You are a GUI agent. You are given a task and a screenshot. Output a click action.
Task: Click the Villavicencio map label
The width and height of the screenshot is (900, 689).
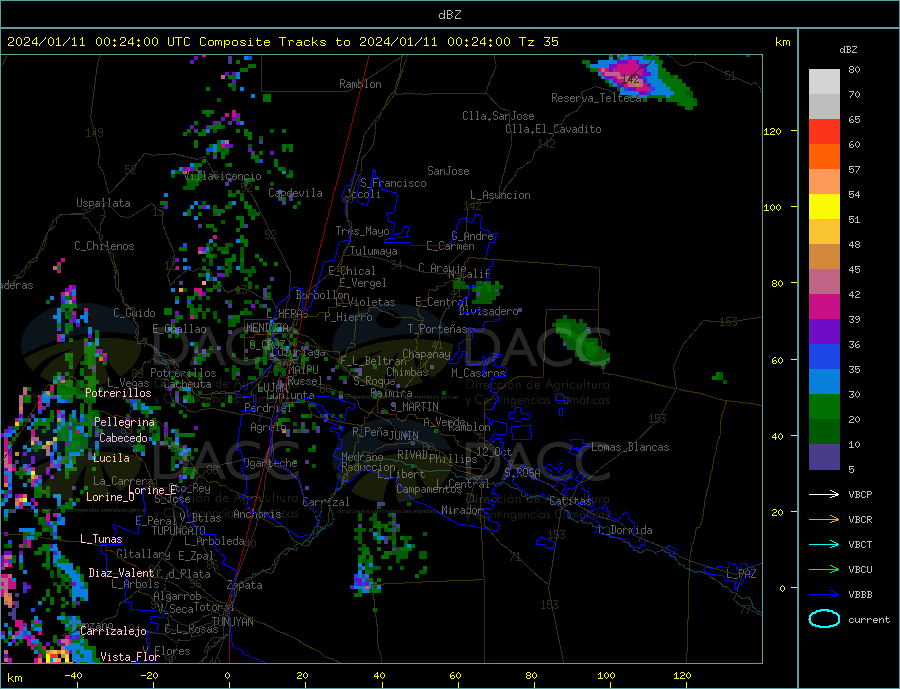coord(223,176)
